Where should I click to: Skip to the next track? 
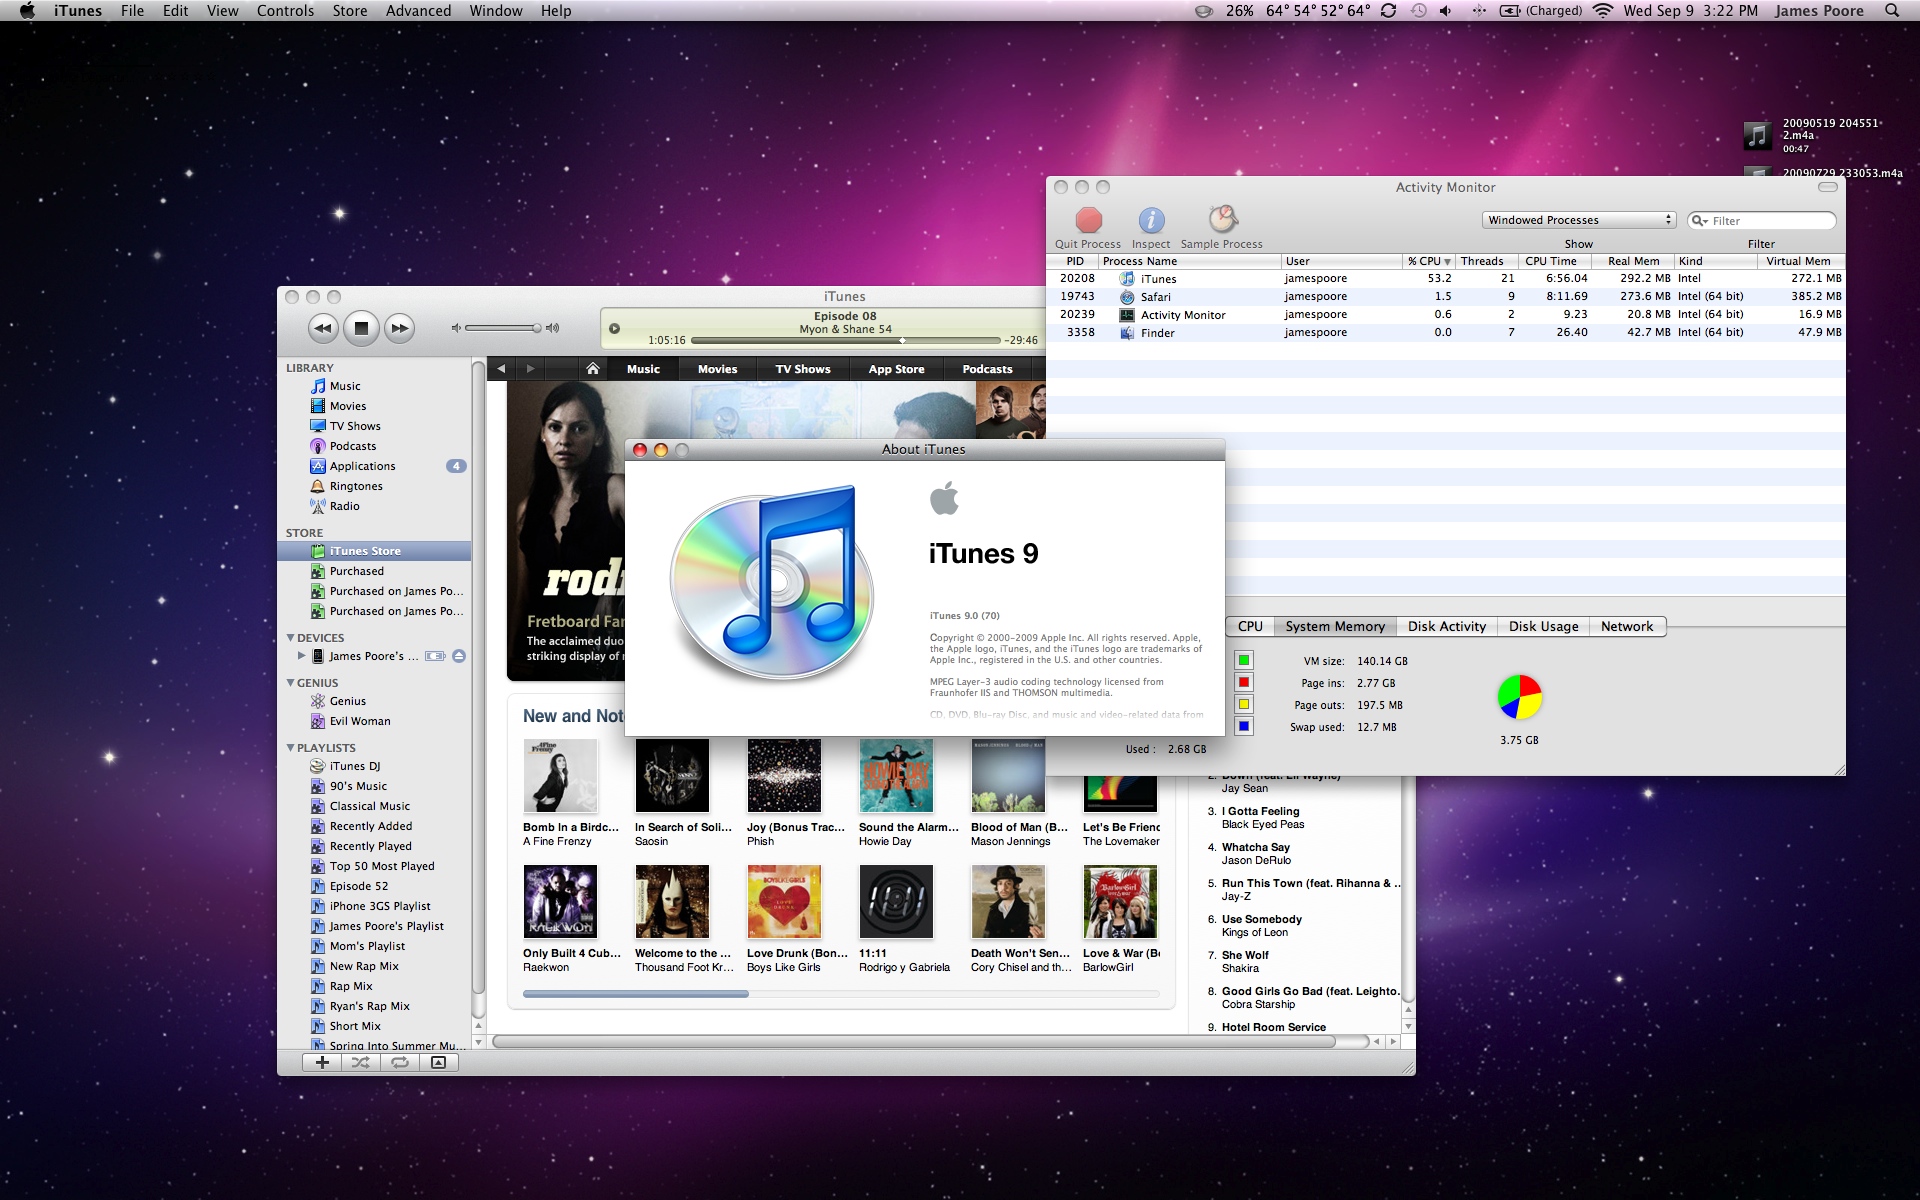[x=399, y=328]
